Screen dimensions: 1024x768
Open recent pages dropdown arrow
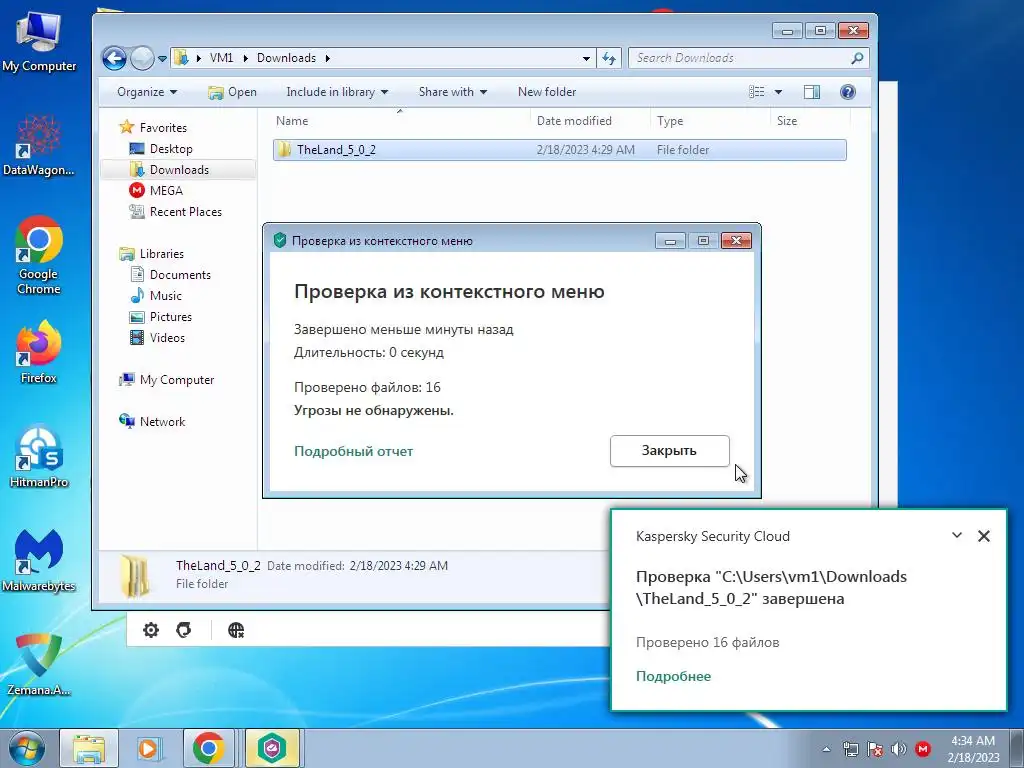(162, 59)
